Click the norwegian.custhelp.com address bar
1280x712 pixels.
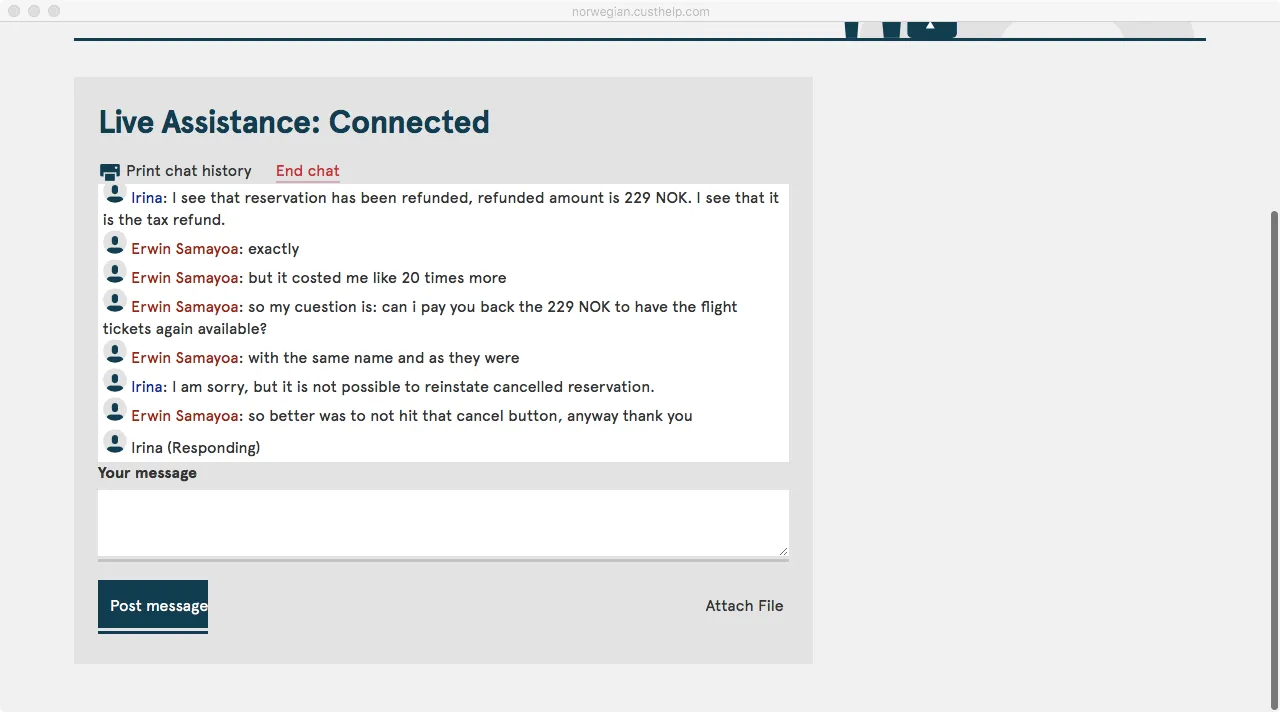click(x=640, y=12)
